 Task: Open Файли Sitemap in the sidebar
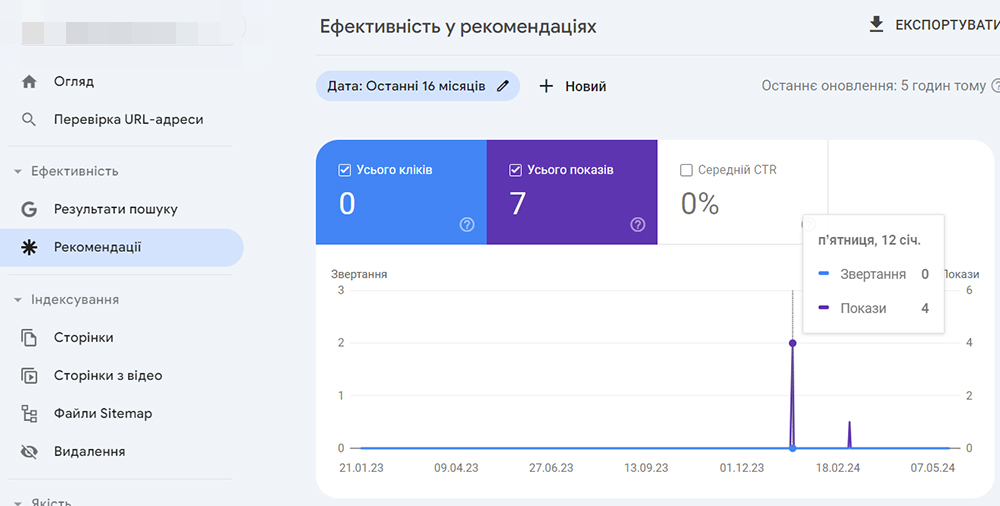point(122,413)
